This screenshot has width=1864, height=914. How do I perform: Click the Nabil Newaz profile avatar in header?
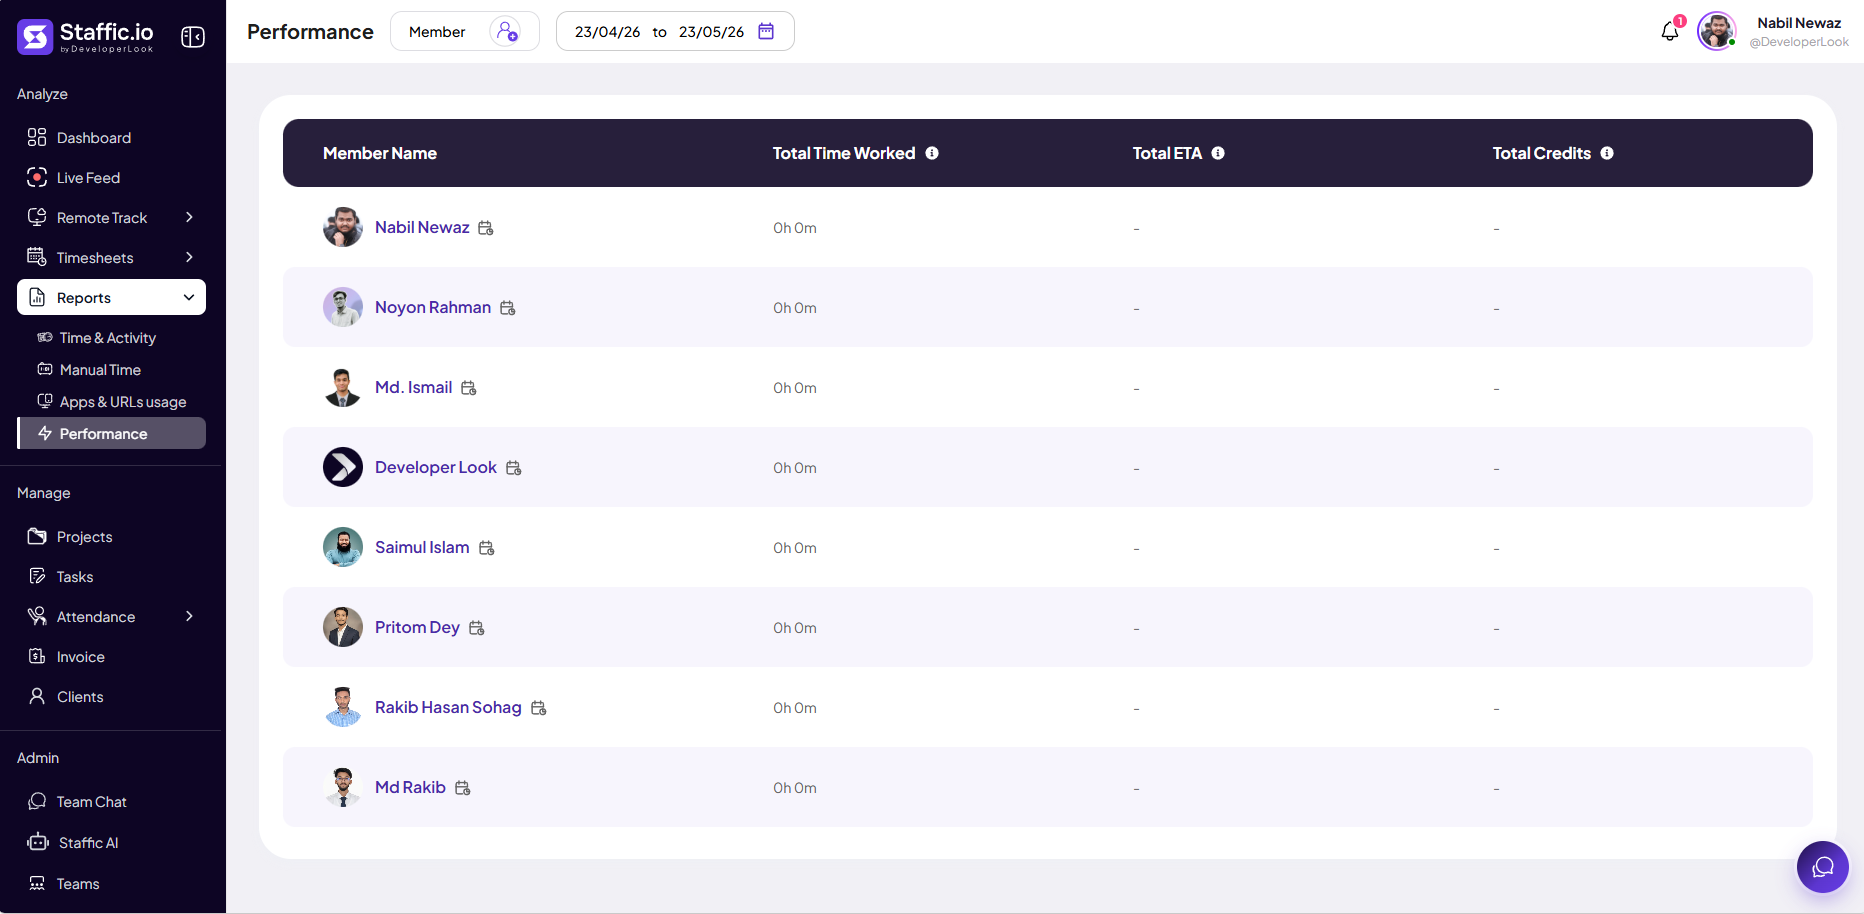[x=1717, y=31]
